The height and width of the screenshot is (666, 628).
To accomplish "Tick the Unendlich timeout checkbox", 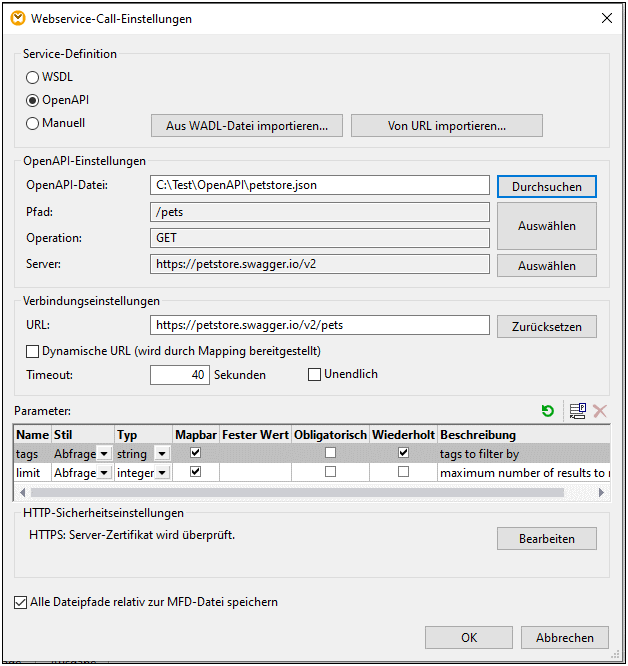I will tap(314, 374).
